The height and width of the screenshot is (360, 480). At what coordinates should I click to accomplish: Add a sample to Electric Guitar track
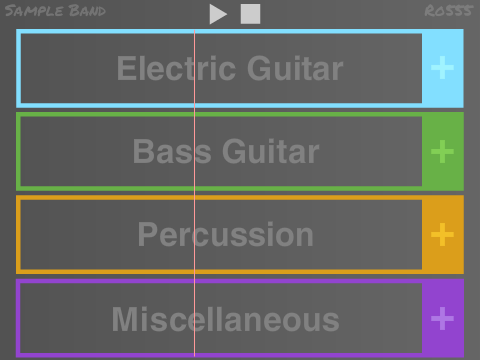click(442, 68)
